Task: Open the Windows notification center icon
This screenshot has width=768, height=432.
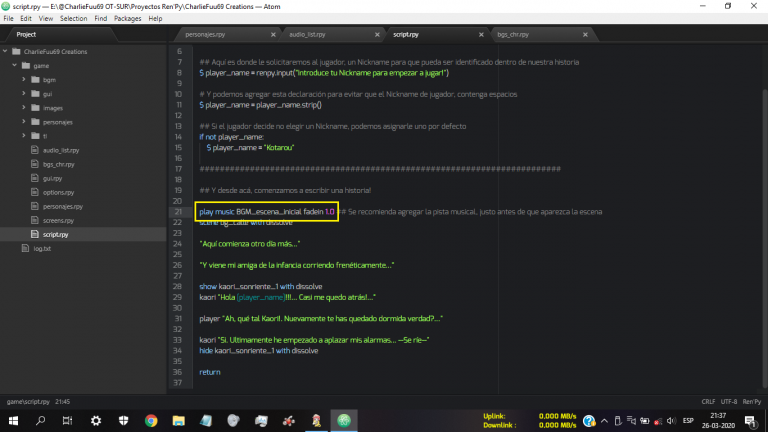Action: (750, 420)
